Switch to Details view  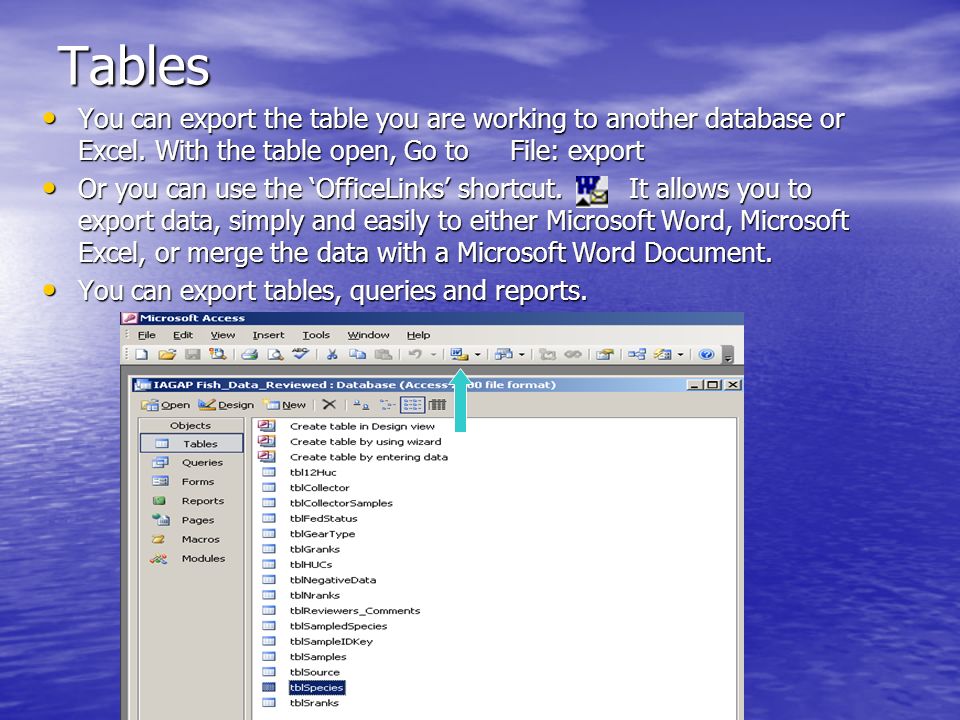point(437,405)
